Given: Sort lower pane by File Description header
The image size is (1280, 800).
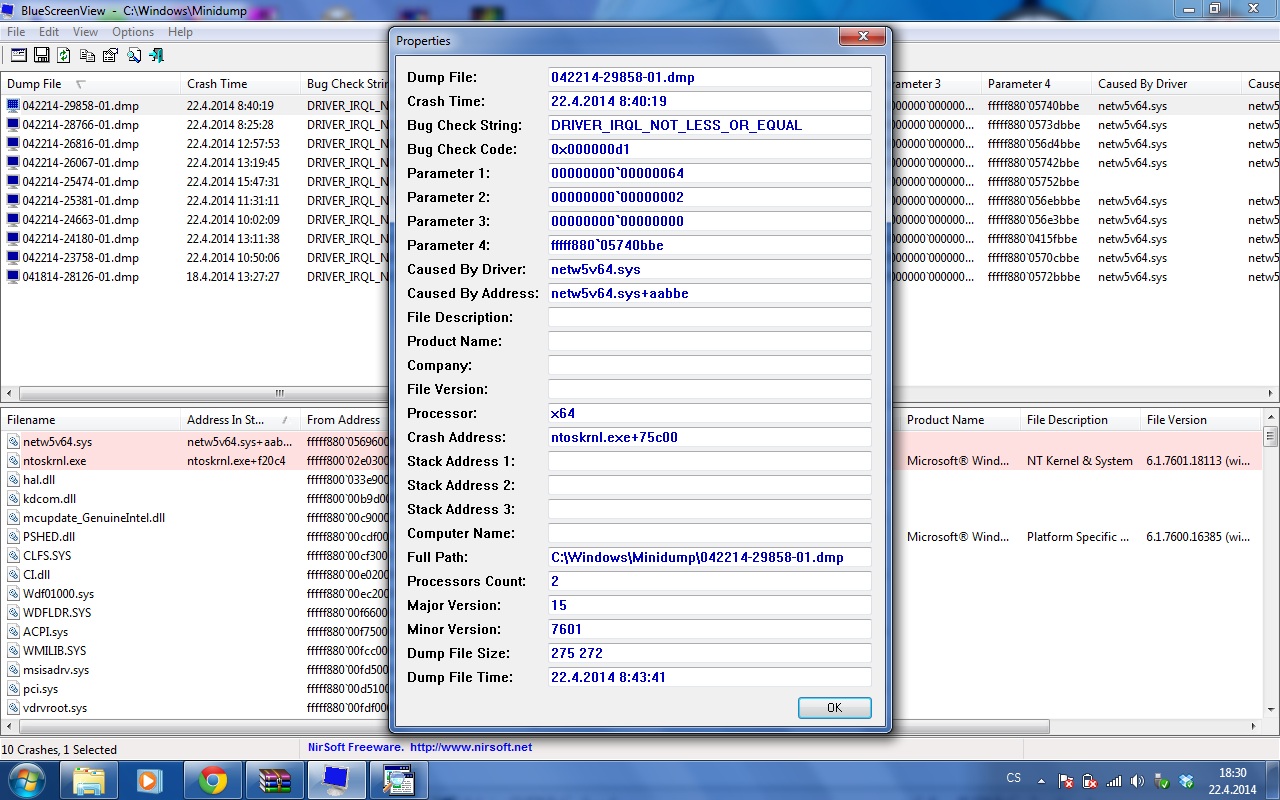Looking at the screenshot, I should 1080,420.
